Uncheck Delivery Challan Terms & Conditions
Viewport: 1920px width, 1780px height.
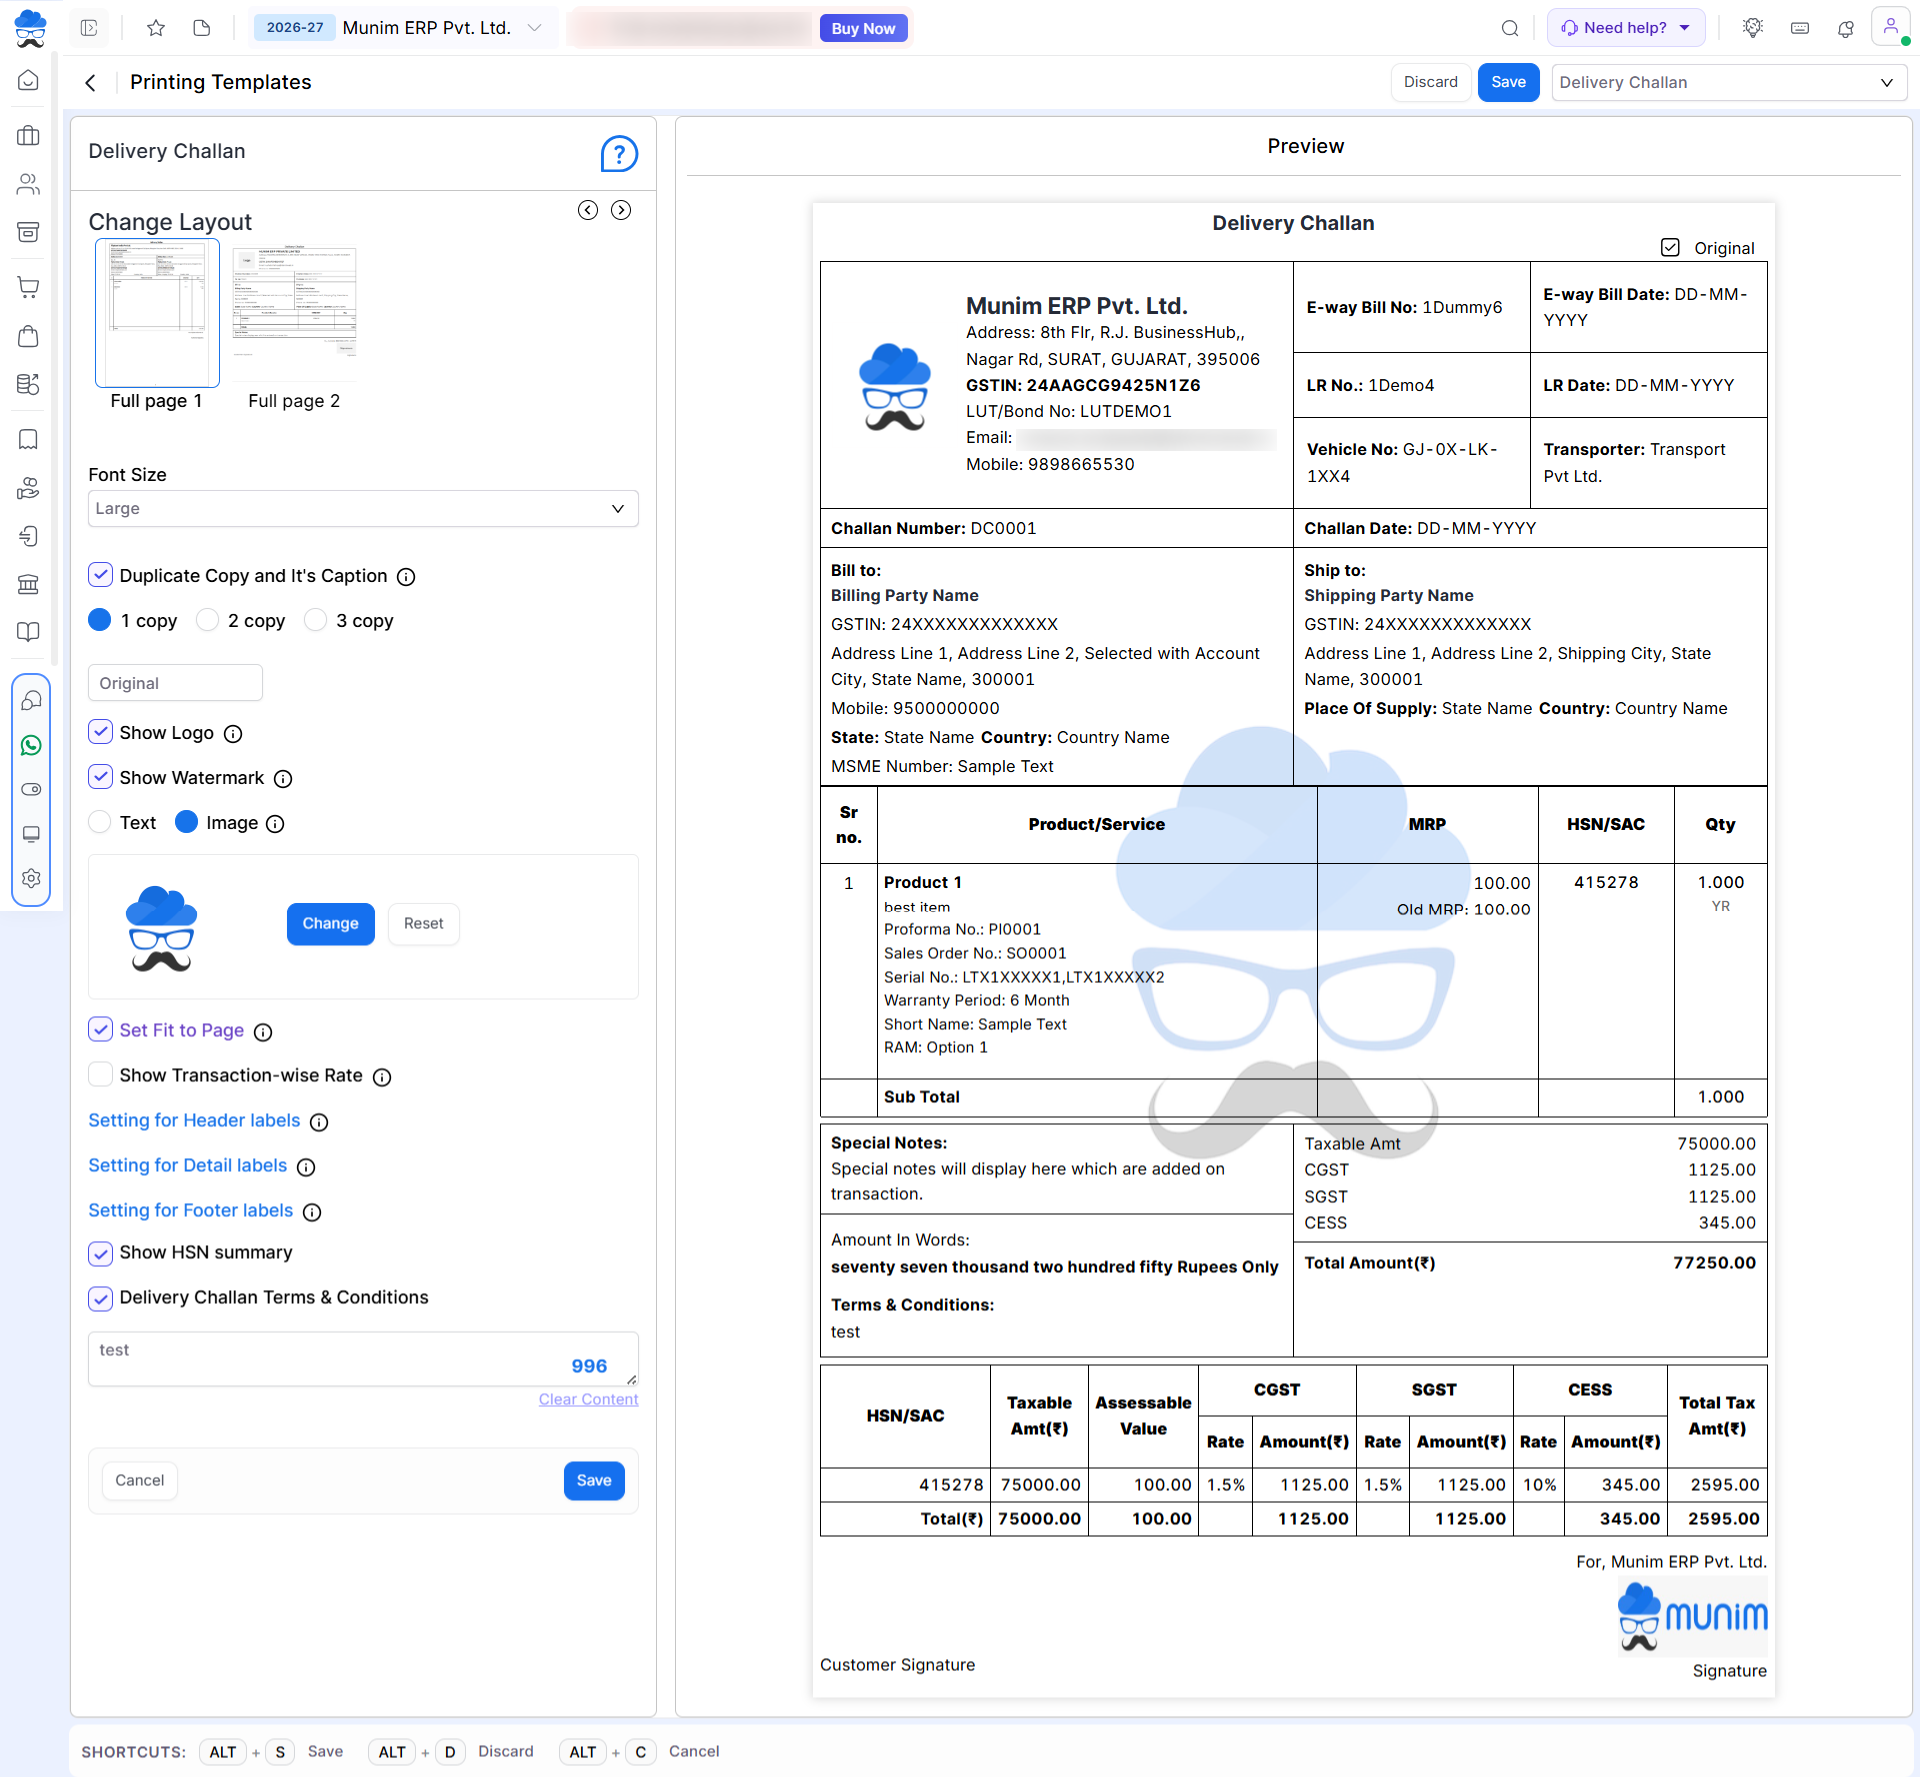(x=100, y=1298)
